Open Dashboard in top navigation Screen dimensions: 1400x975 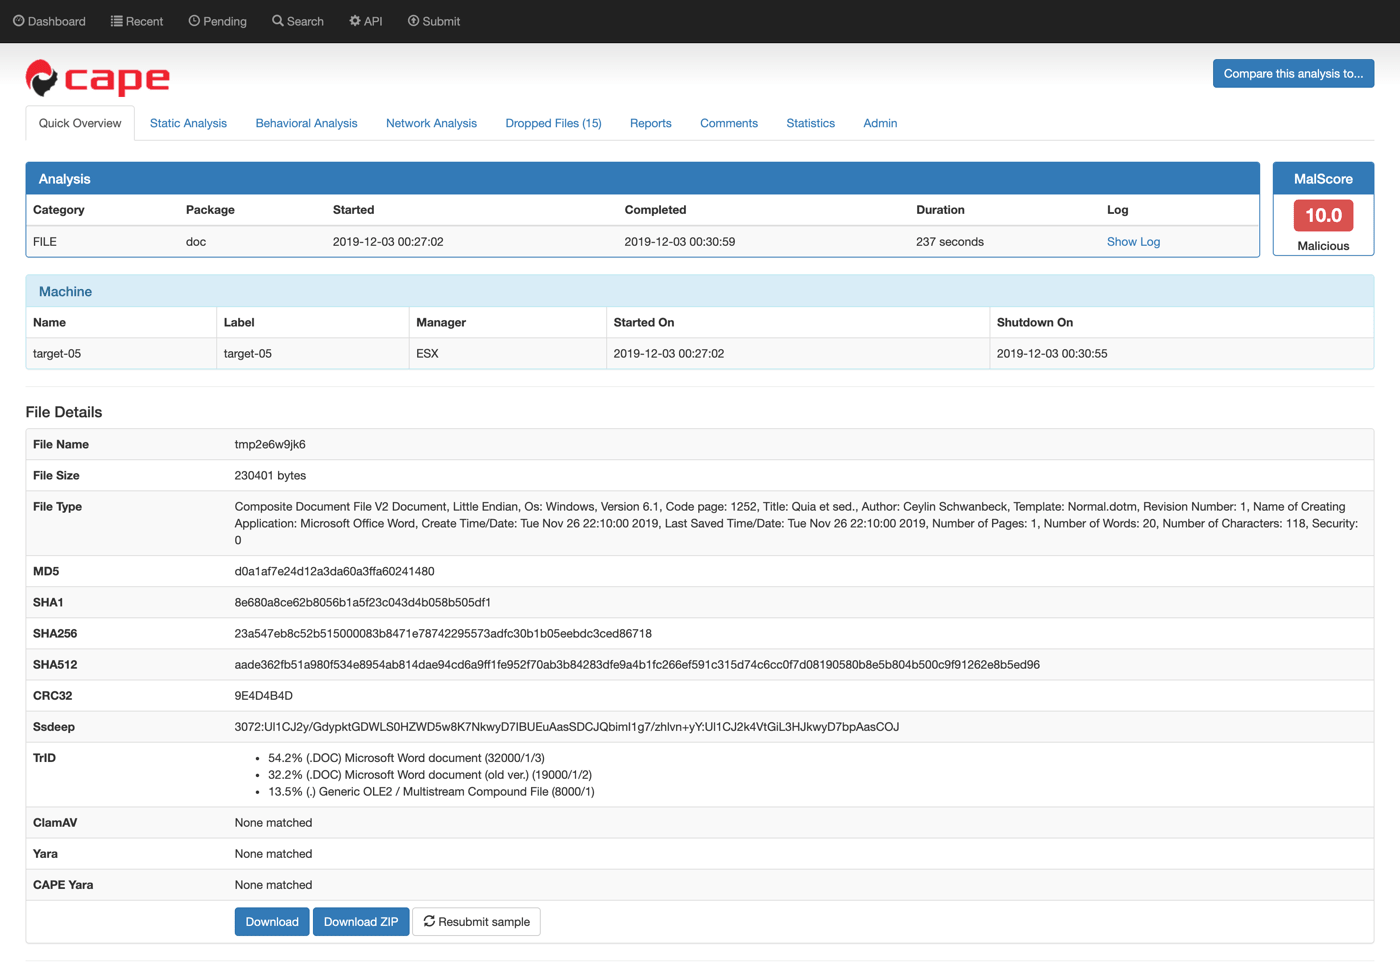(49, 21)
